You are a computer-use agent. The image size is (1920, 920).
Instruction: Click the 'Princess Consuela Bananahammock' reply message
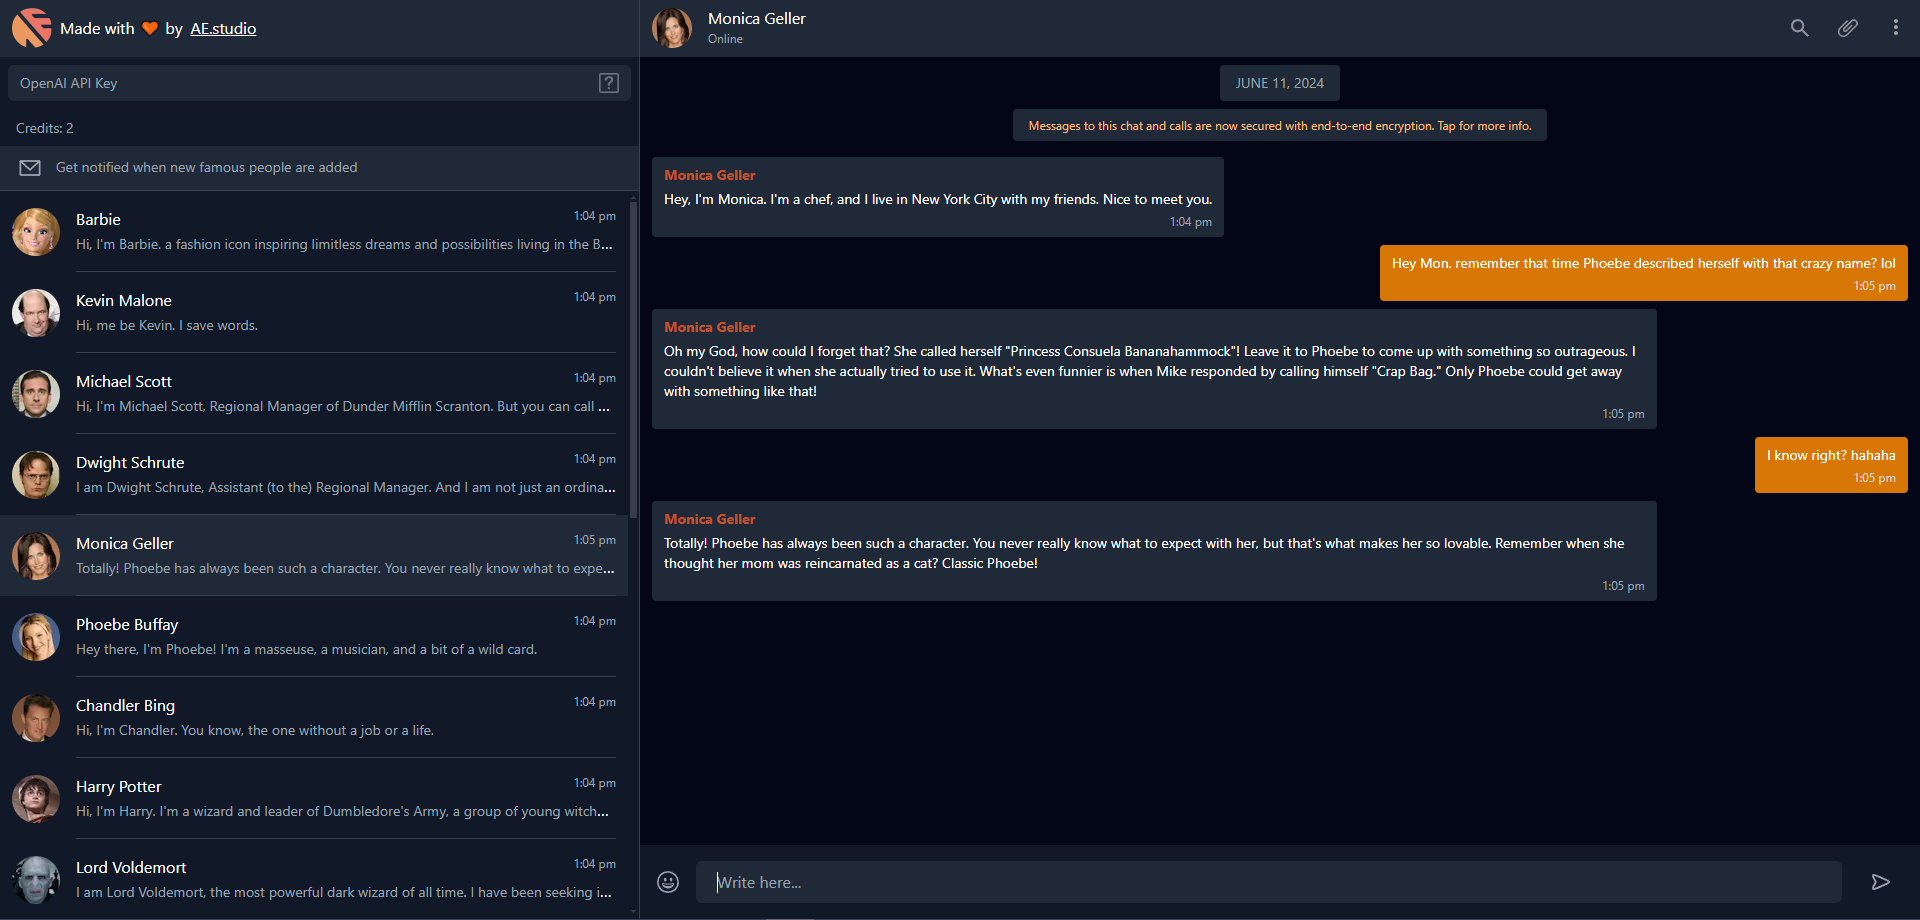click(1154, 369)
